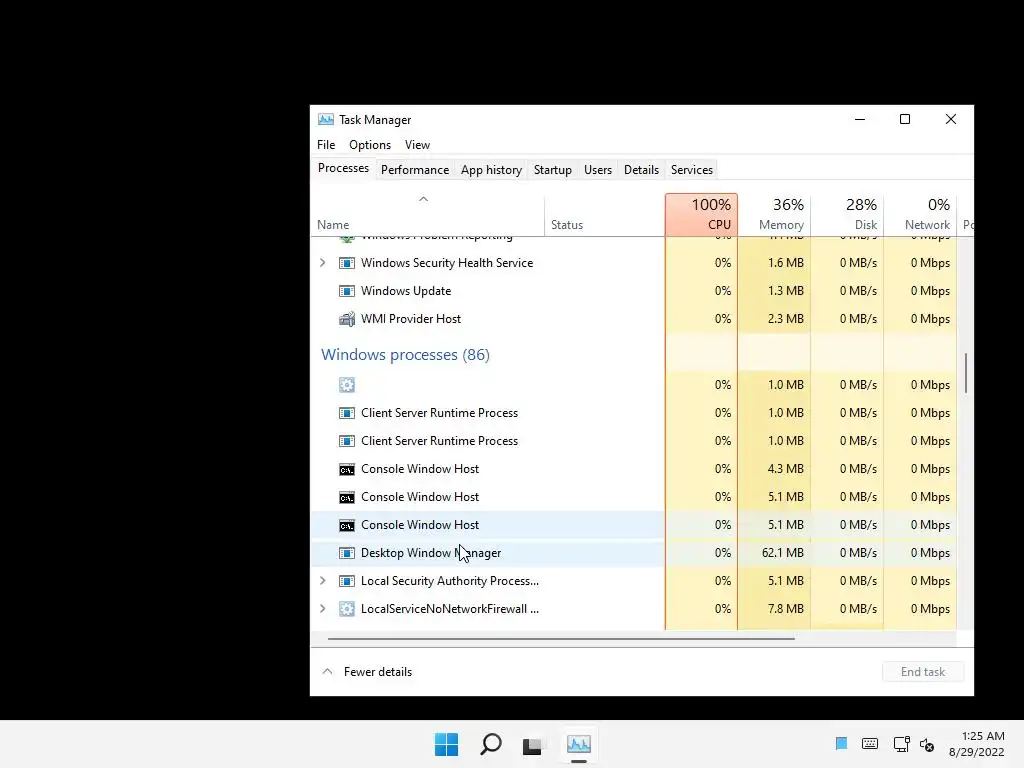
Task: Click the 7.8 MB memory value
Action: (786, 609)
